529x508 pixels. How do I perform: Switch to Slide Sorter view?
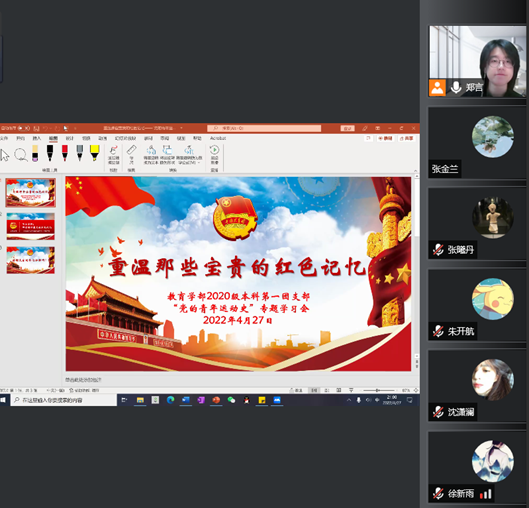point(327,390)
